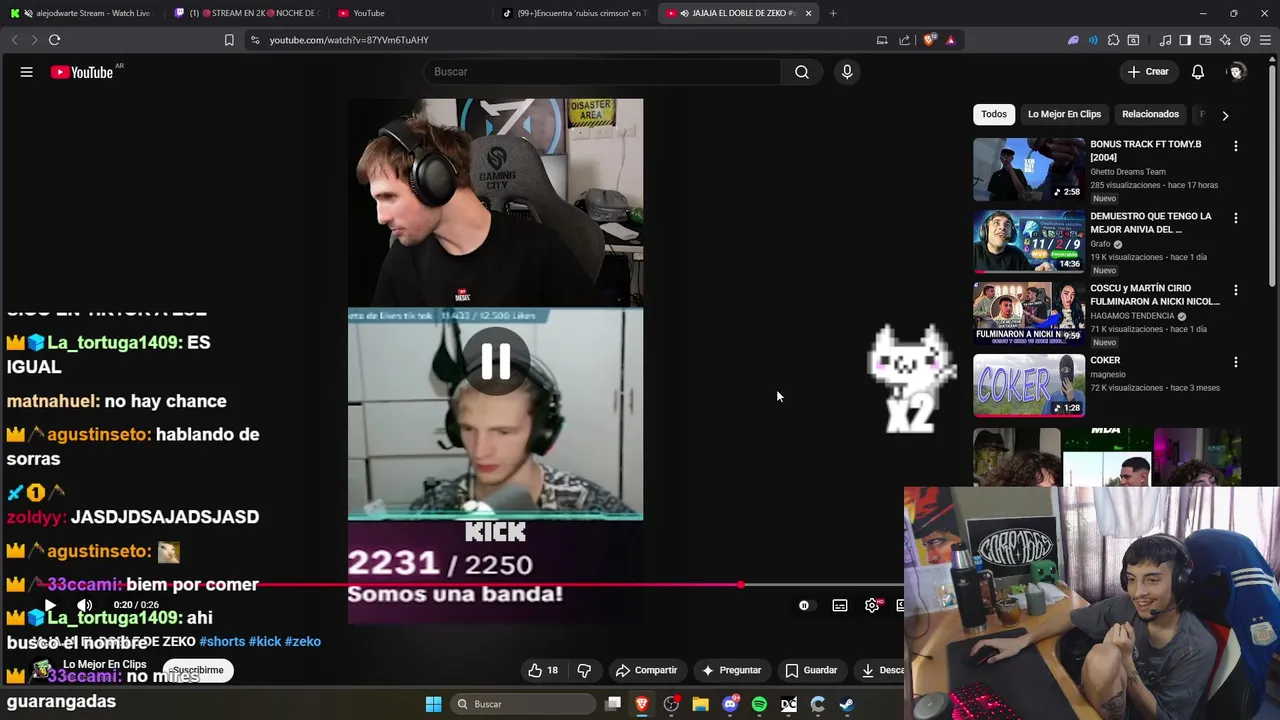Bookmark this page in the address bar
The image size is (1280, 720).
click(x=229, y=40)
